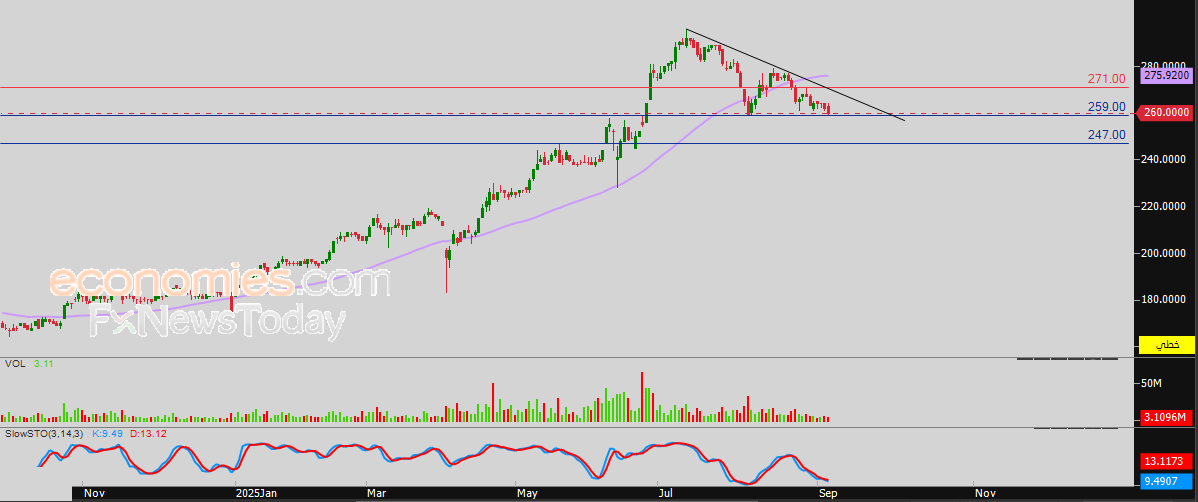The width and height of the screenshot is (1198, 502).
Task: Click the 259.00 support level label
Action: click(1106, 107)
